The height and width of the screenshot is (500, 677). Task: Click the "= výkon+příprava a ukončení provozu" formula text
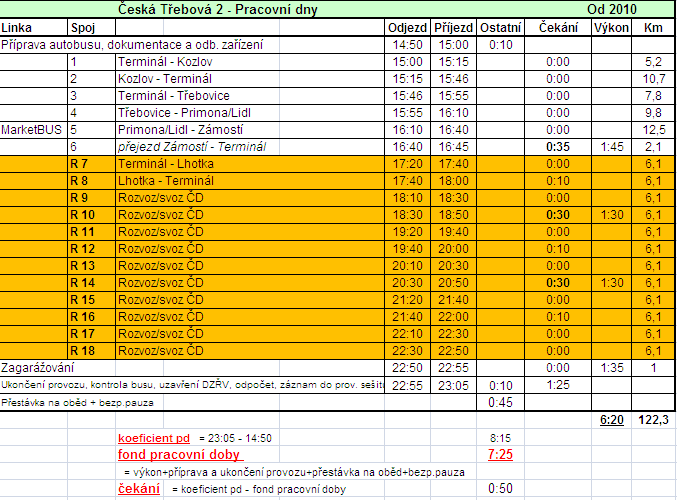[294, 472]
